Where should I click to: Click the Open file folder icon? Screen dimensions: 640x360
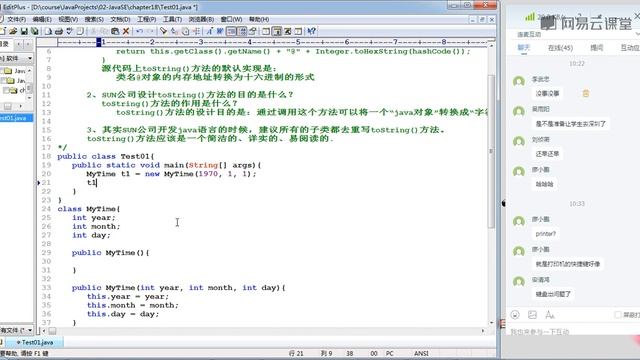13,31
